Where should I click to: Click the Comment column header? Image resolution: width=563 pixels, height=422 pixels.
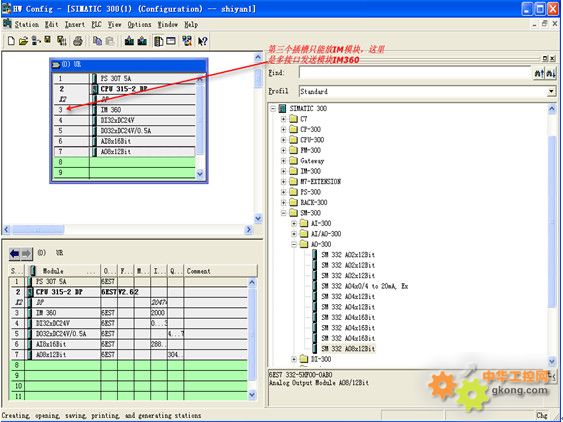(x=220, y=271)
